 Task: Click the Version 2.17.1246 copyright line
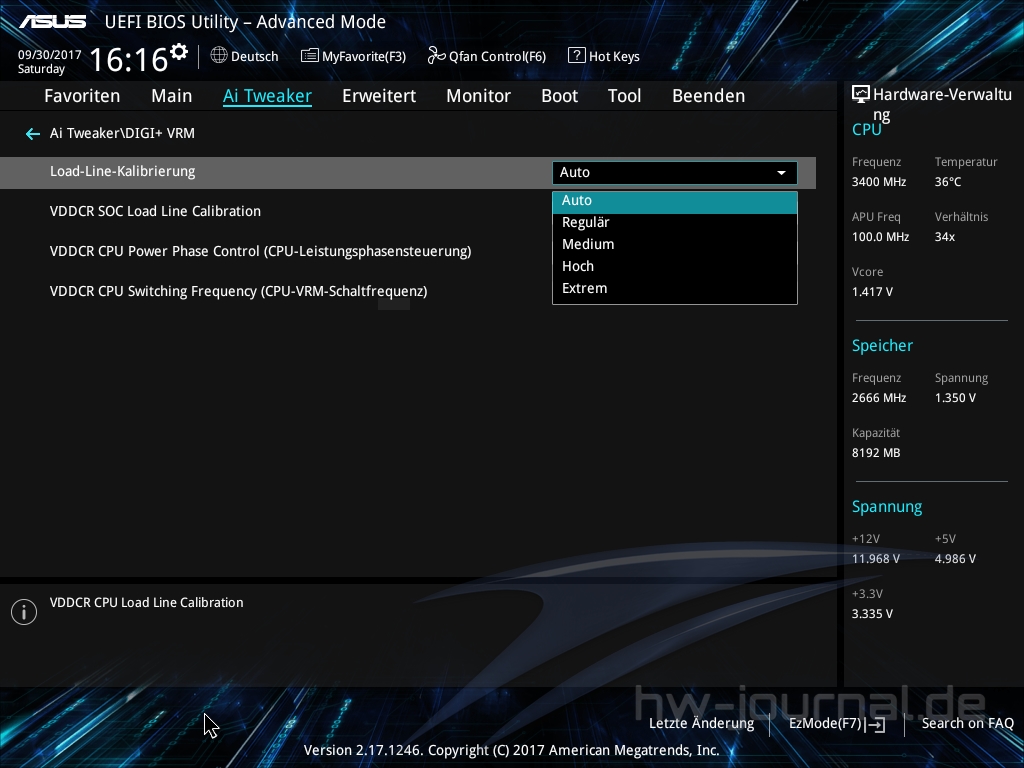511,750
